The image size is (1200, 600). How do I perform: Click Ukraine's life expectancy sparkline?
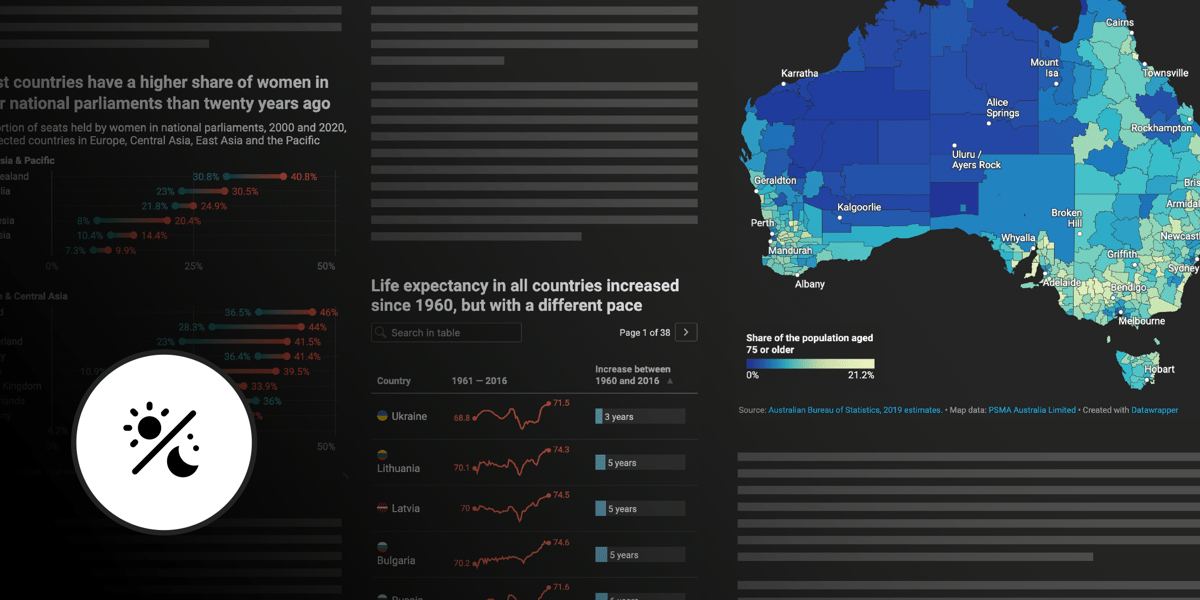pos(512,414)
